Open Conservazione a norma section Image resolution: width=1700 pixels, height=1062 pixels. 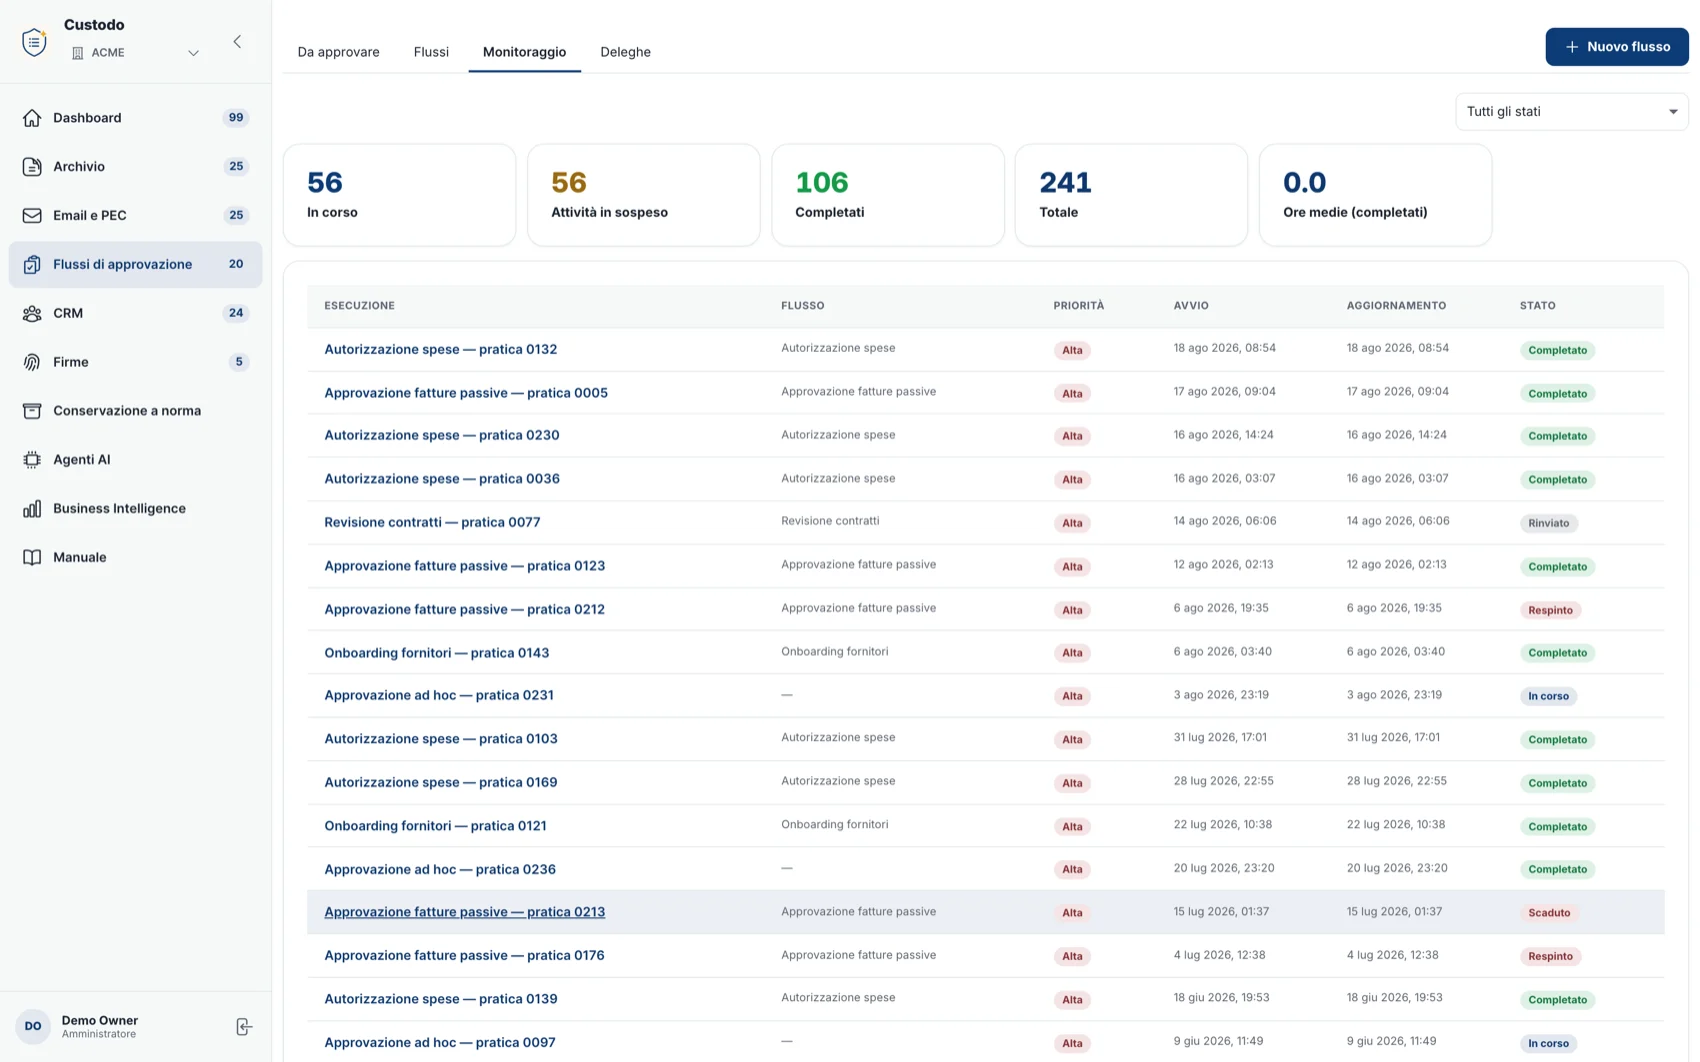pos(136,411)
